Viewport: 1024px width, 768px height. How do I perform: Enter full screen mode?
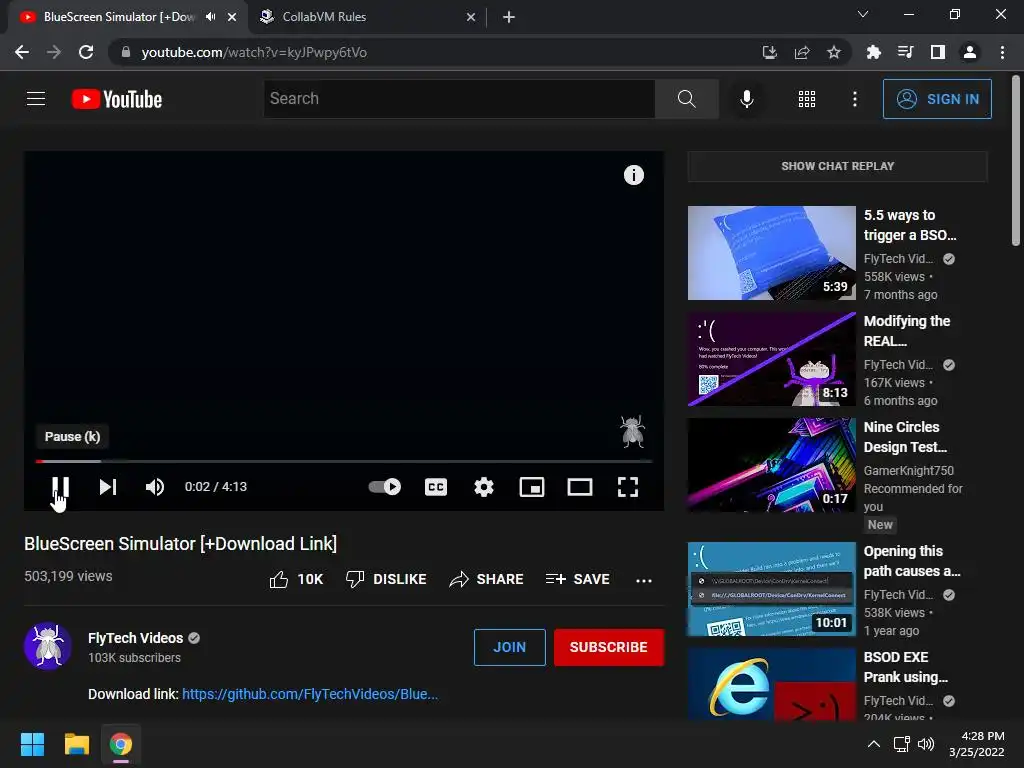[628, 487]
